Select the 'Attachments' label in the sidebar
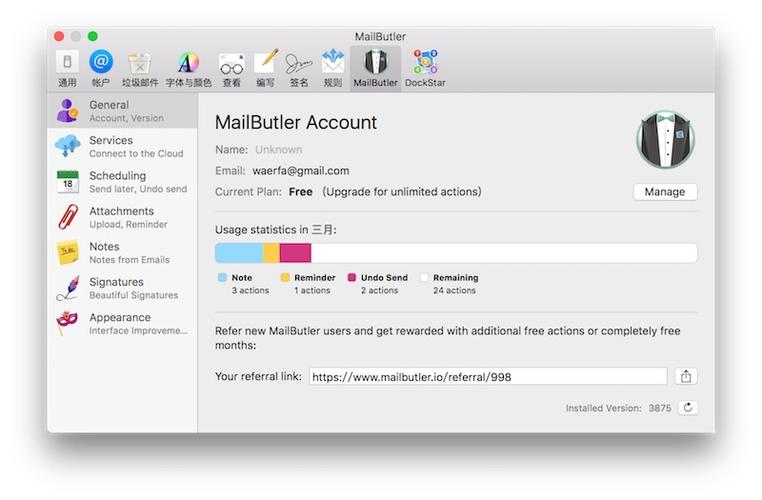This screenshot has width=762, height=500. point(121,211)
